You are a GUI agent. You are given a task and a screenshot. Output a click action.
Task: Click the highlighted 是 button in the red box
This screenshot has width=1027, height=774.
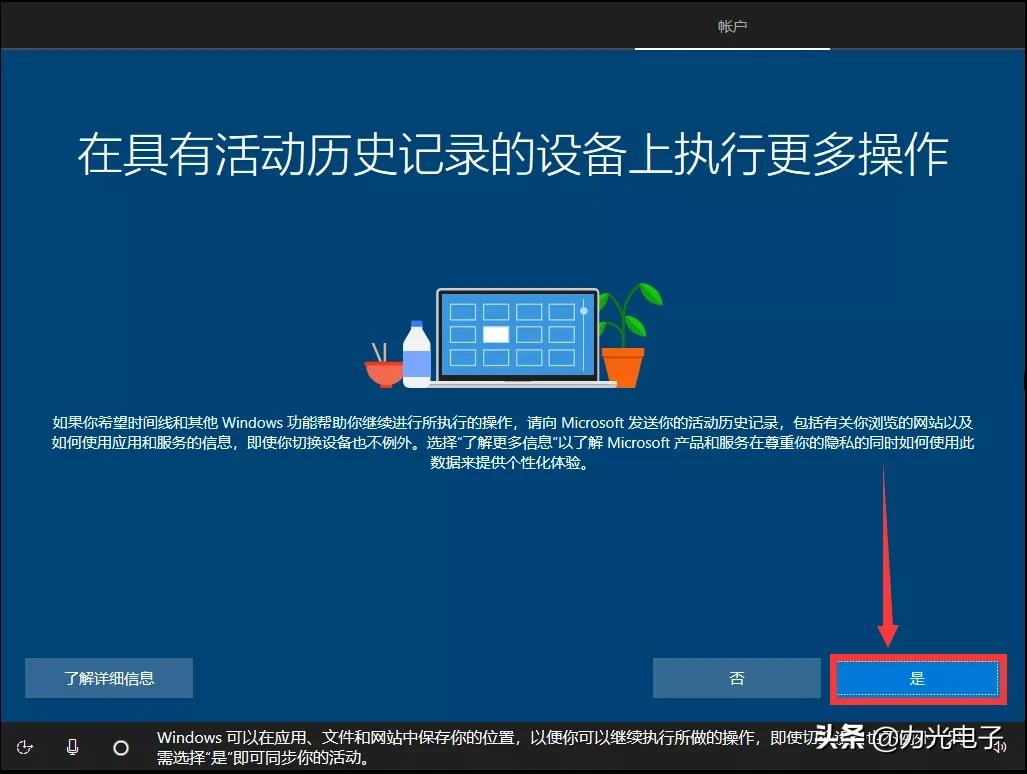tap(916, 677)
